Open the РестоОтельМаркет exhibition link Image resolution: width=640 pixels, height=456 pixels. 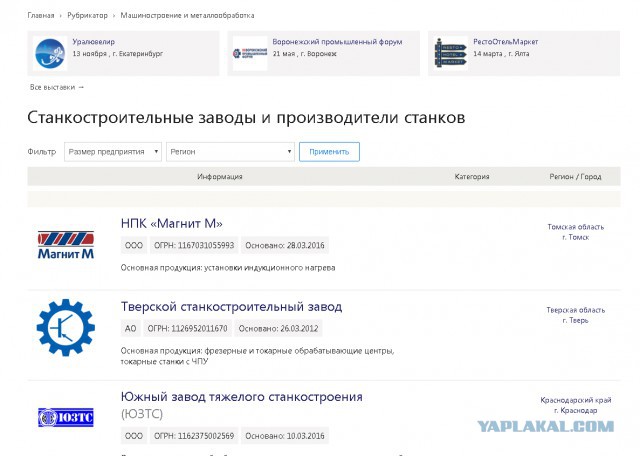click(505, 42)
